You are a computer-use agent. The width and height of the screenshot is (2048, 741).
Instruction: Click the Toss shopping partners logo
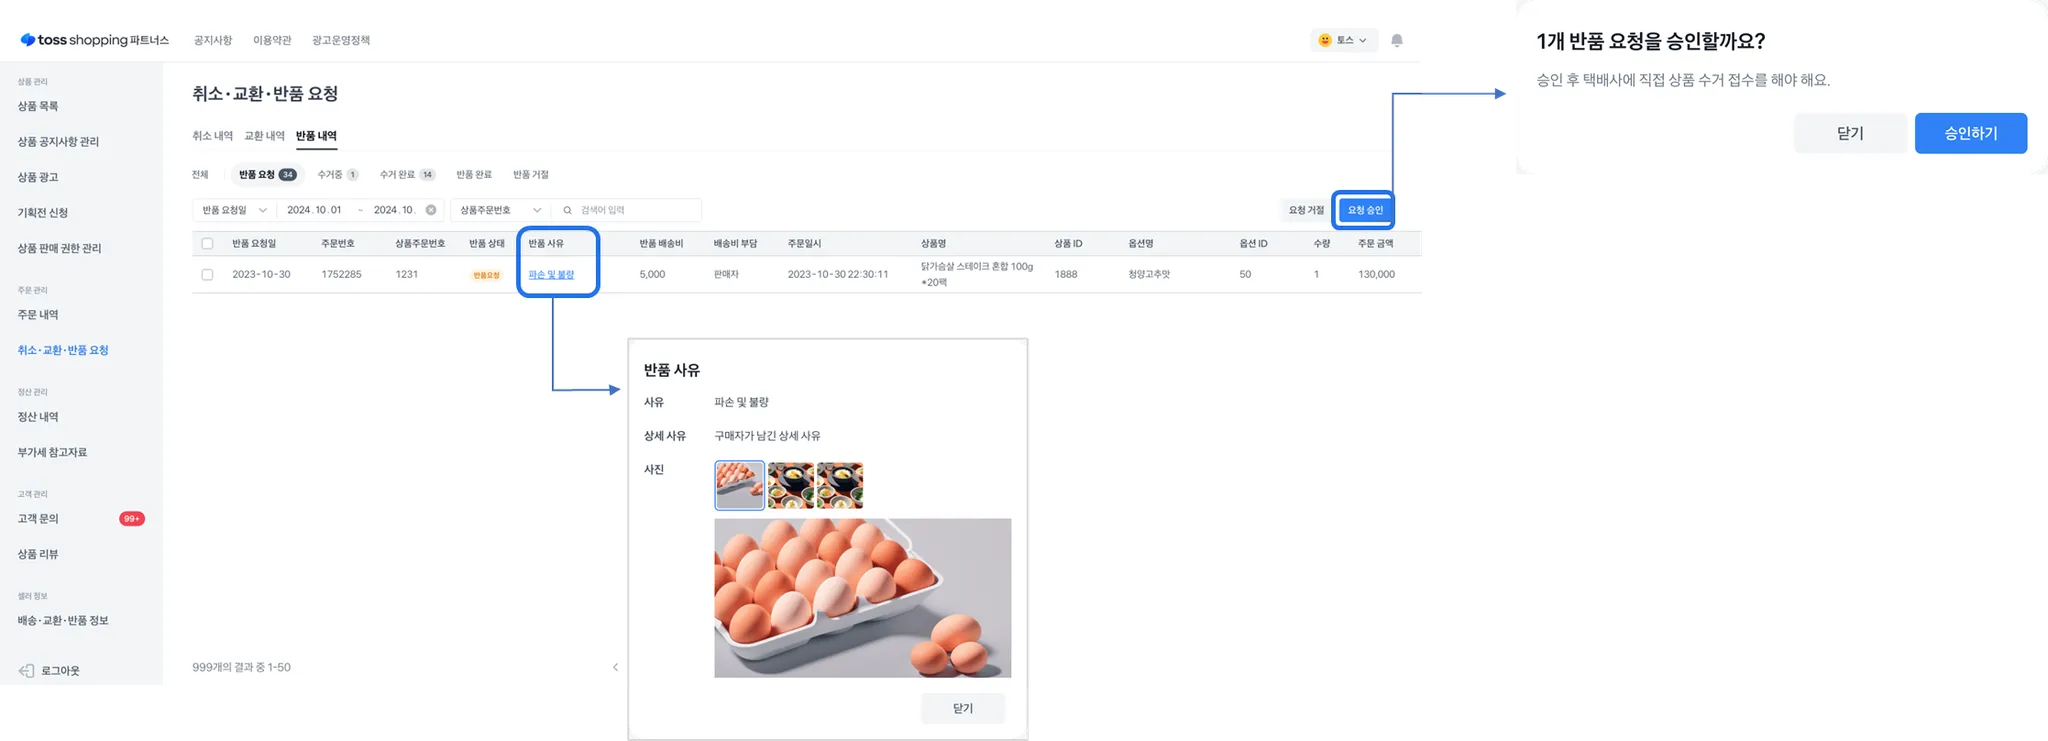95,40
